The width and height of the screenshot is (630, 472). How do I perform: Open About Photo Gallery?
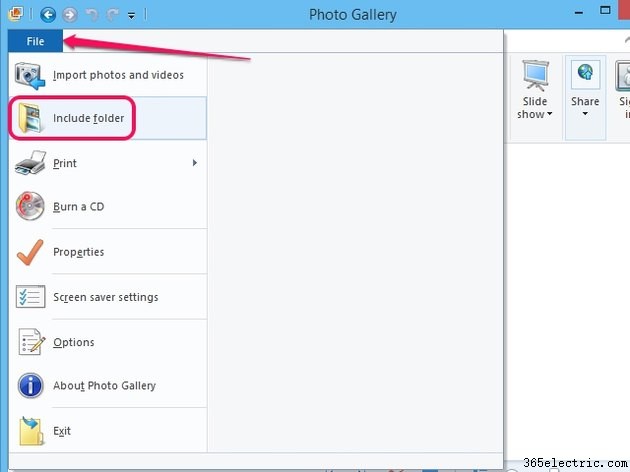click(107, 386)
